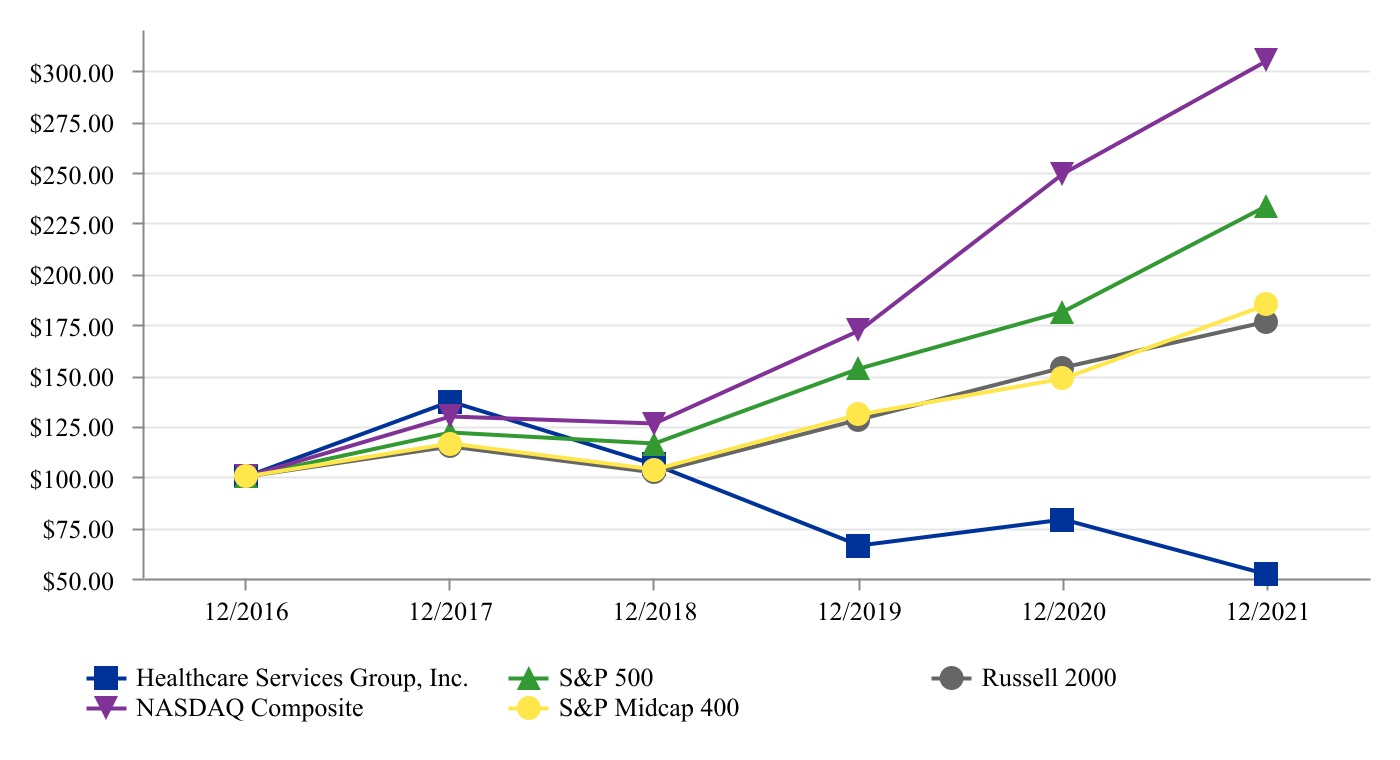Select the NASDAQ Composite legend text
The width and height of the screenshot is (1400, 760).
click(x=250, y=709)
